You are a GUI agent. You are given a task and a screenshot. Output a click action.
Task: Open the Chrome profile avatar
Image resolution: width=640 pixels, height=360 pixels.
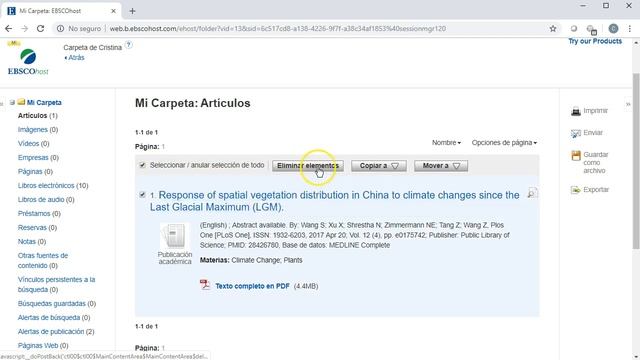(613, 29)
